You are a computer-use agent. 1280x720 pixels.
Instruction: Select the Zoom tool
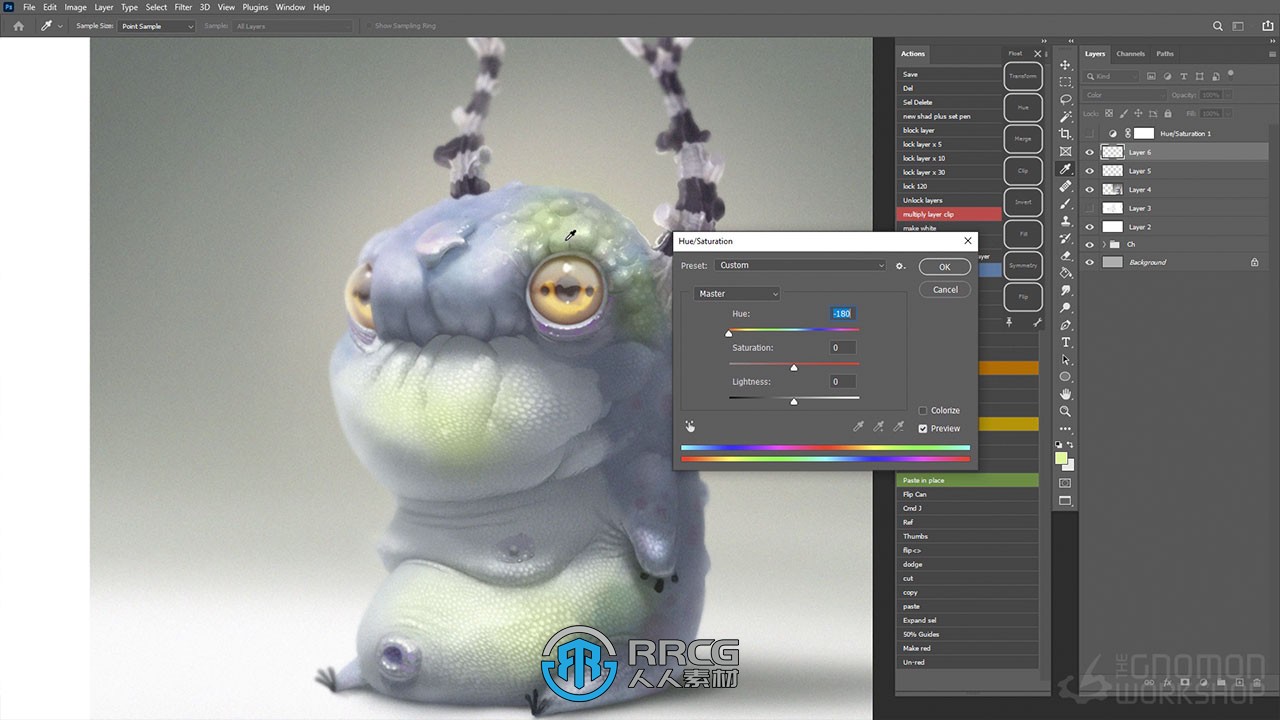(x=1065, y=411)
